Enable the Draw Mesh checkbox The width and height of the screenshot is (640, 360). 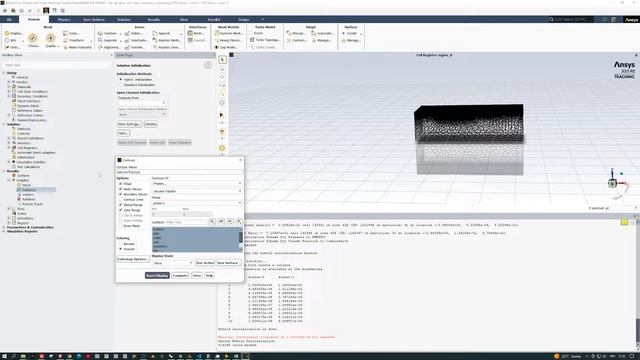(x=121, y=226)
